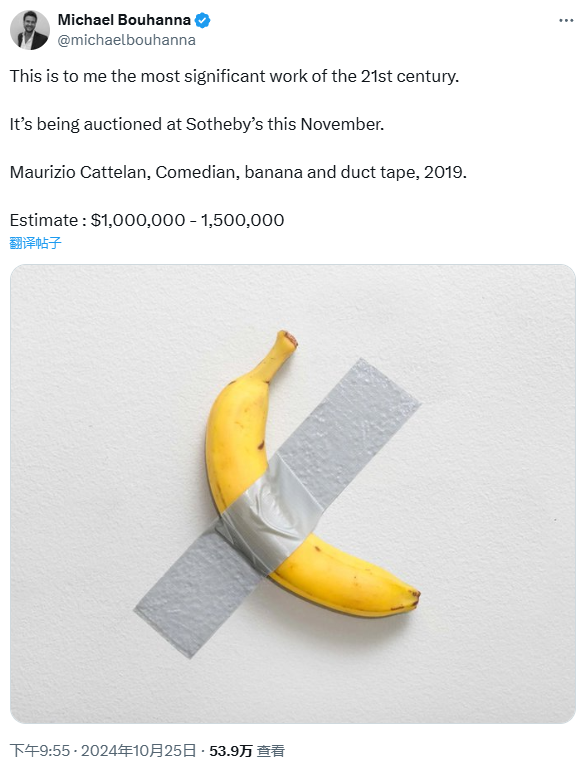Click the date 2024年10月25日
Image resolution: width=587 pixels, height=772 pixels.
coord(138,750)
